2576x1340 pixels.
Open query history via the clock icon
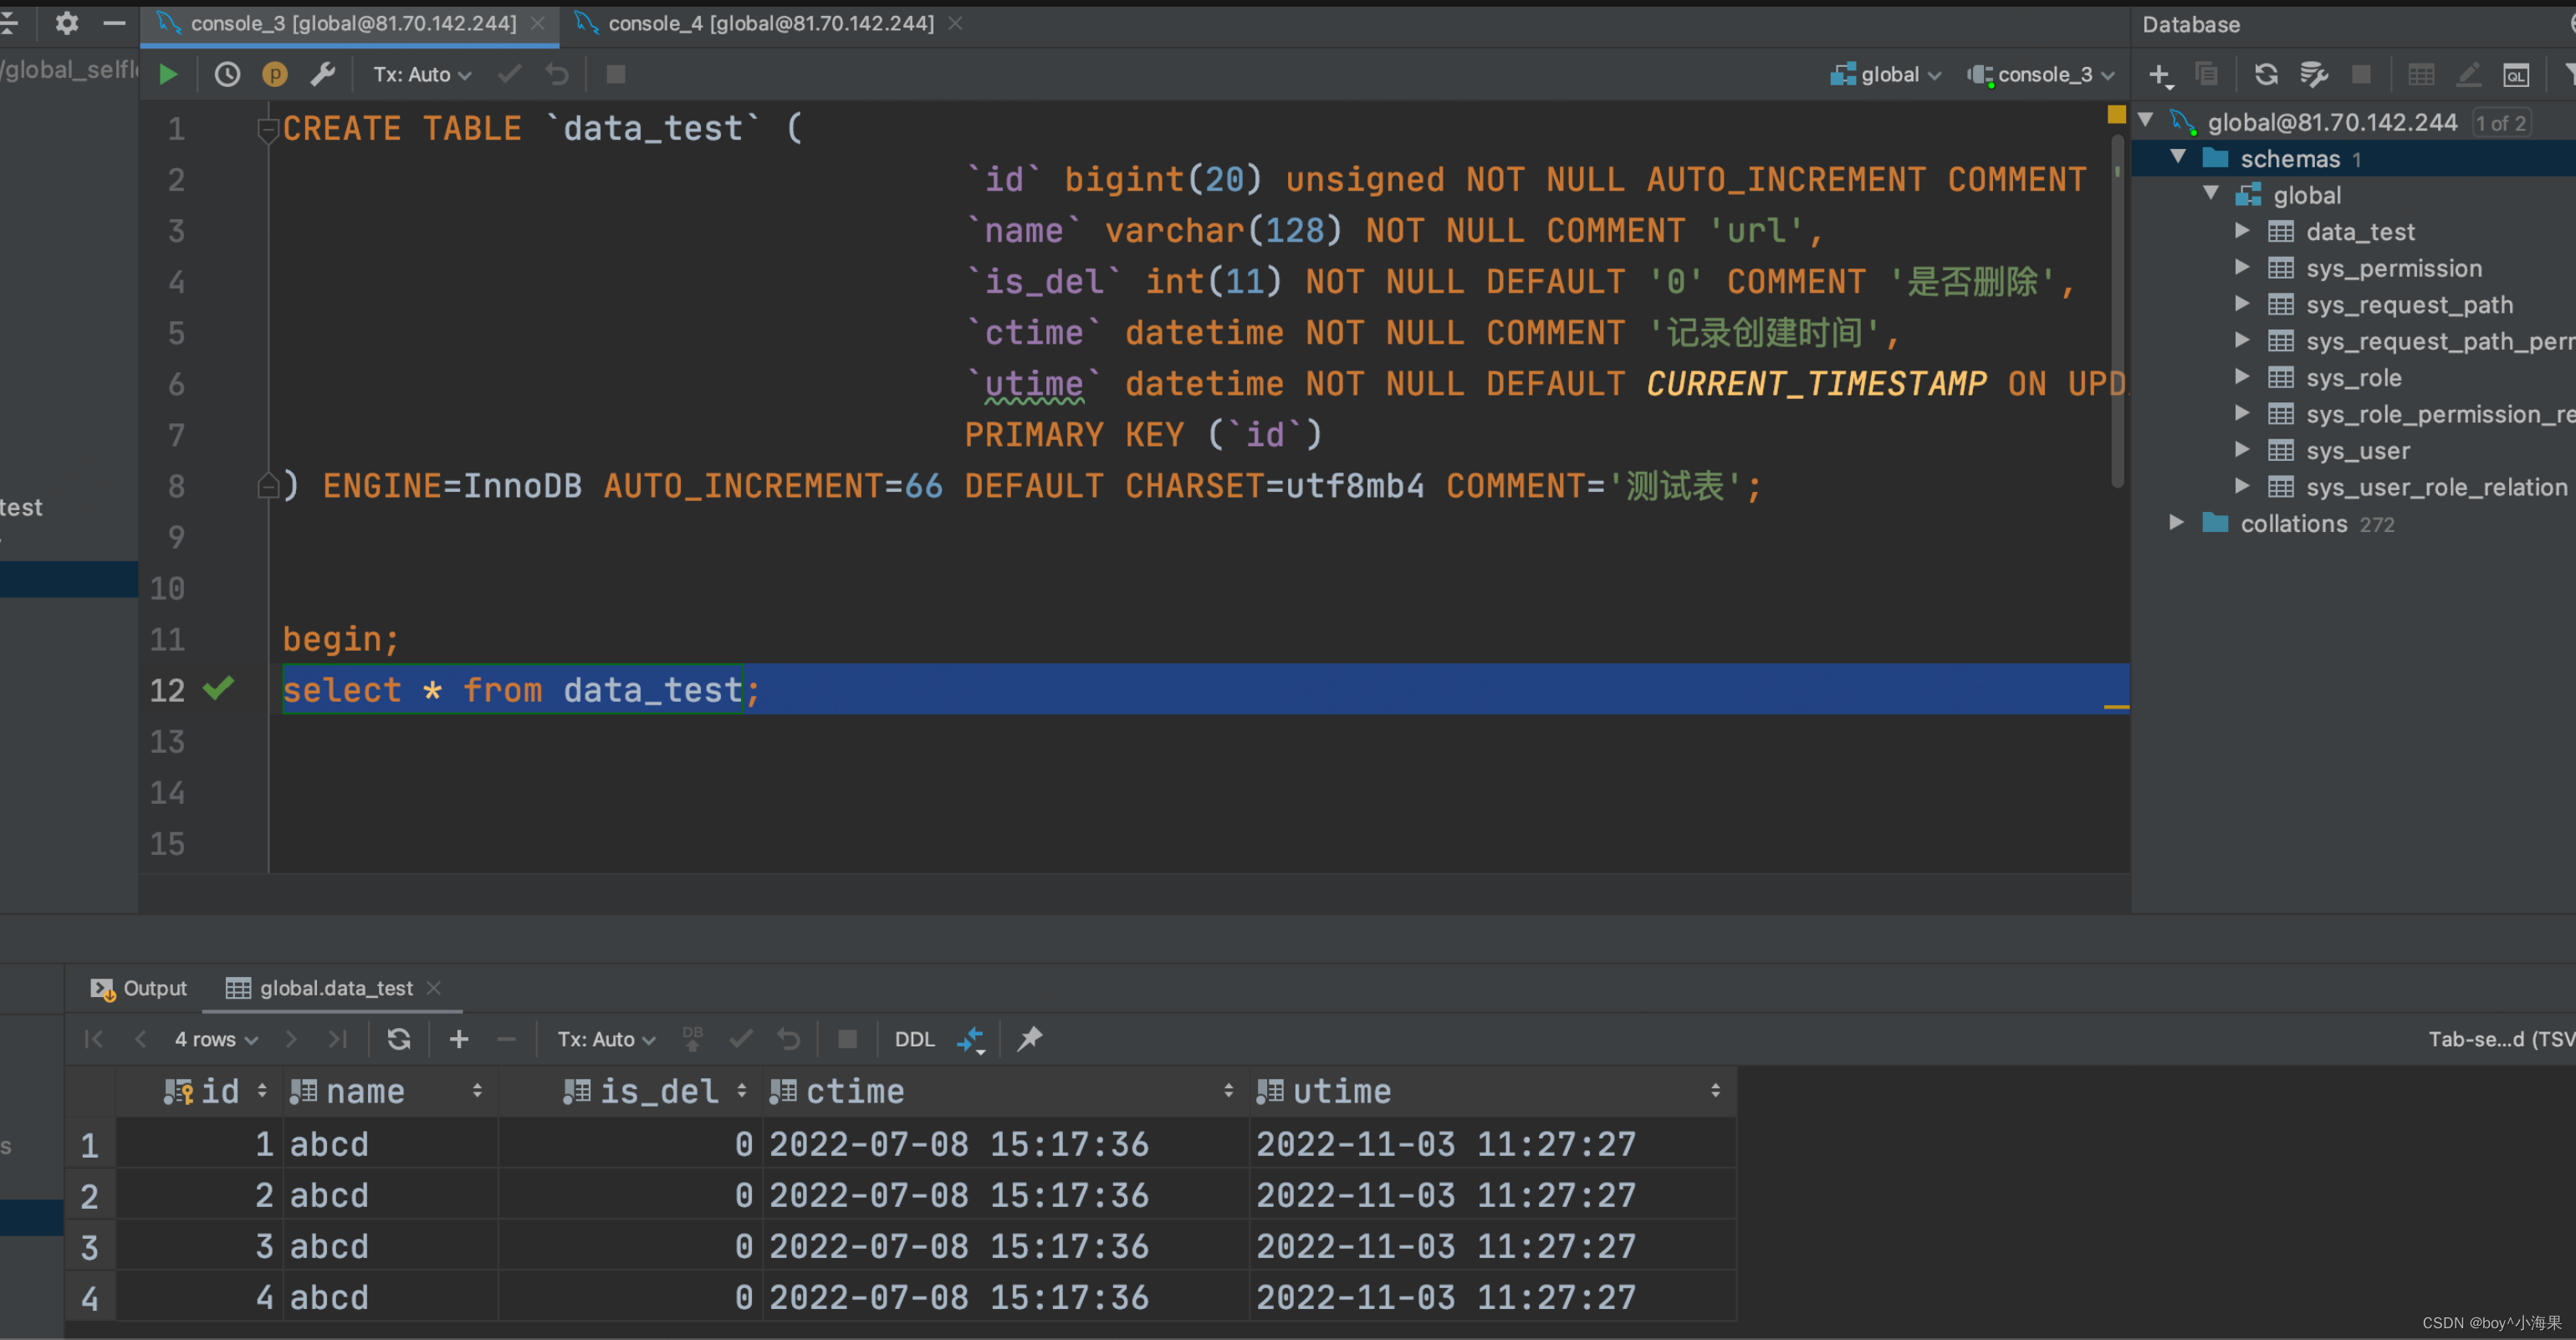pos(227,74)
